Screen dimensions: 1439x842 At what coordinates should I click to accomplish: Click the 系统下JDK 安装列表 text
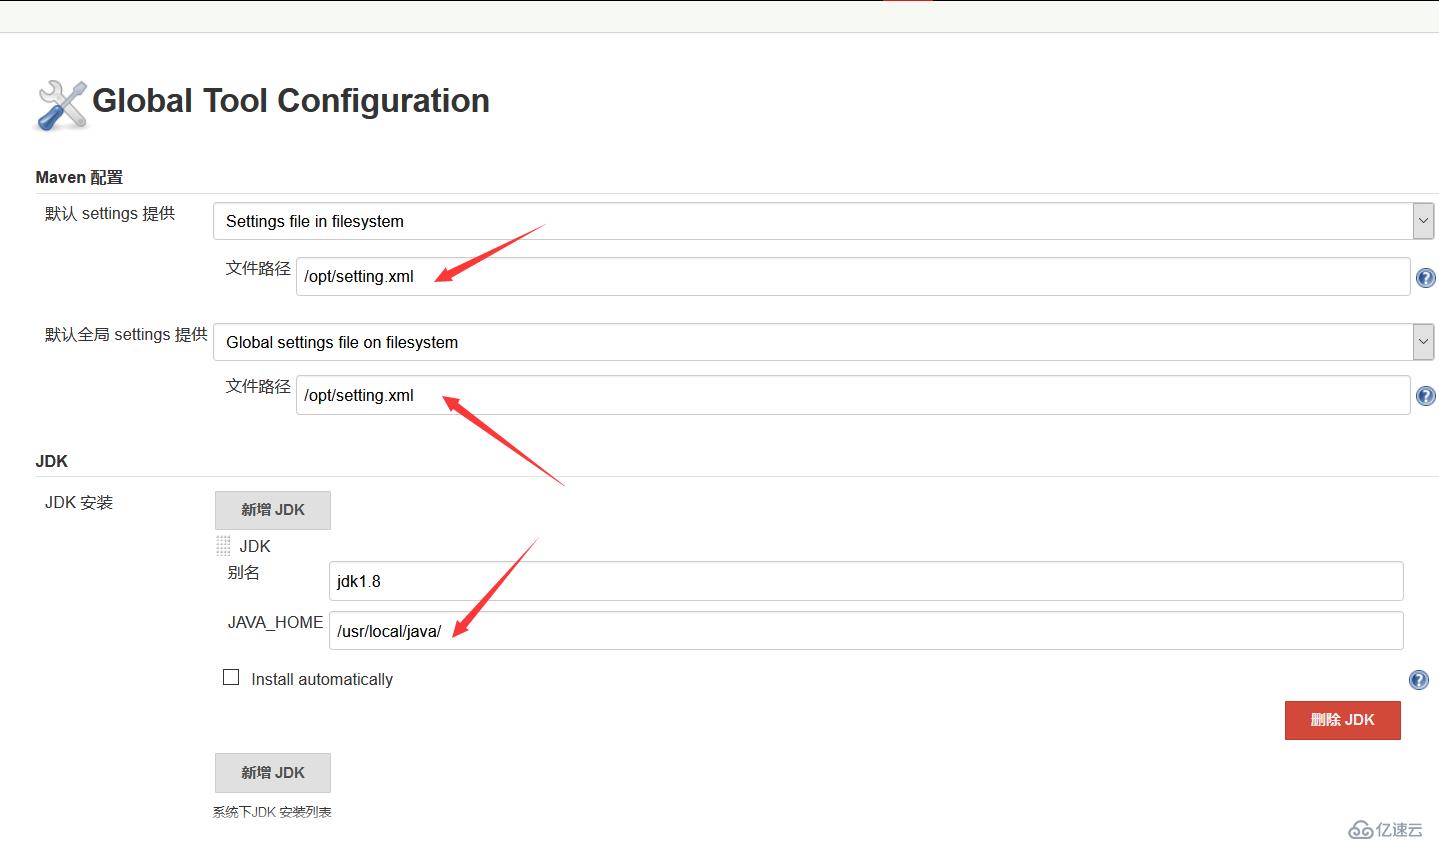click(x=272, y=812)
